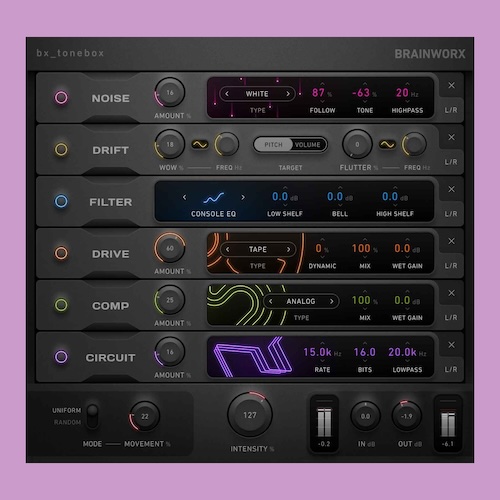
Task: Select next filter type after Console EQ
Action: (x=243, y=197)
